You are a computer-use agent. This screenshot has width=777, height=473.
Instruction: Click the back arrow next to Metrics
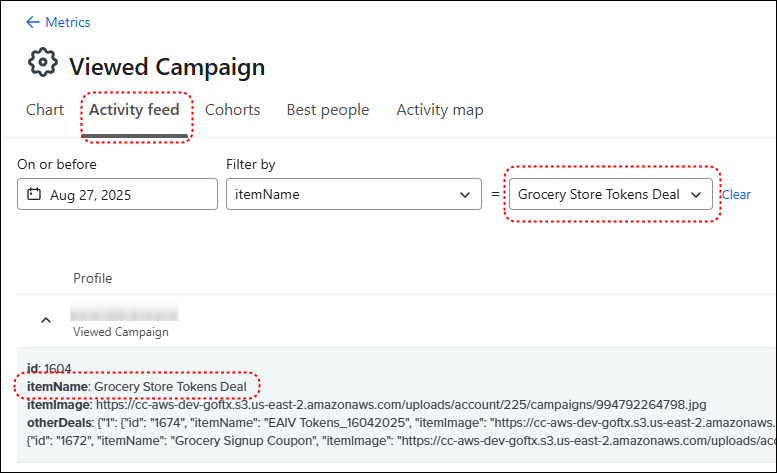(33, 22)
